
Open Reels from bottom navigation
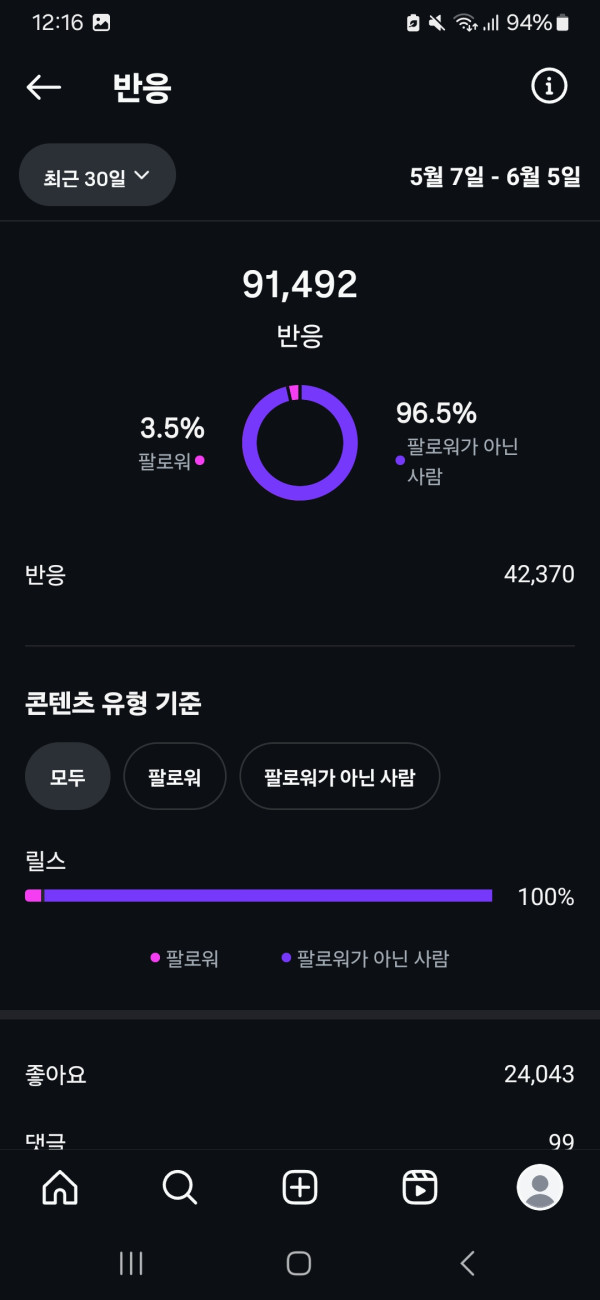(420, 1187)
